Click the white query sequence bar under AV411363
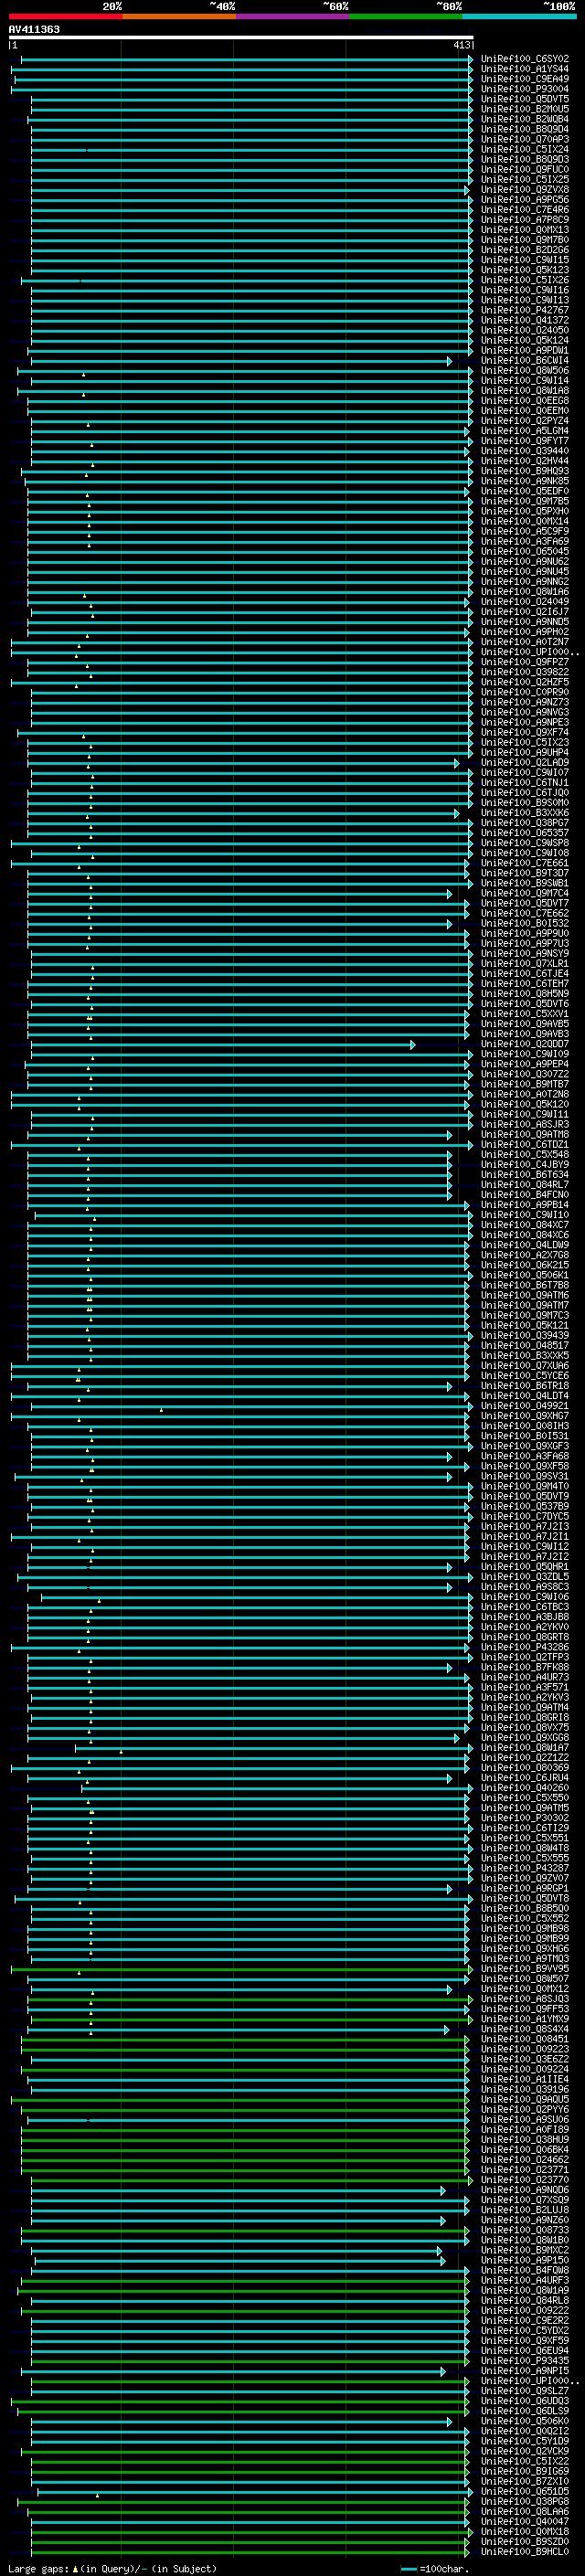The width and height of the screenshot is (585, 2576). (x=241, y=38)
